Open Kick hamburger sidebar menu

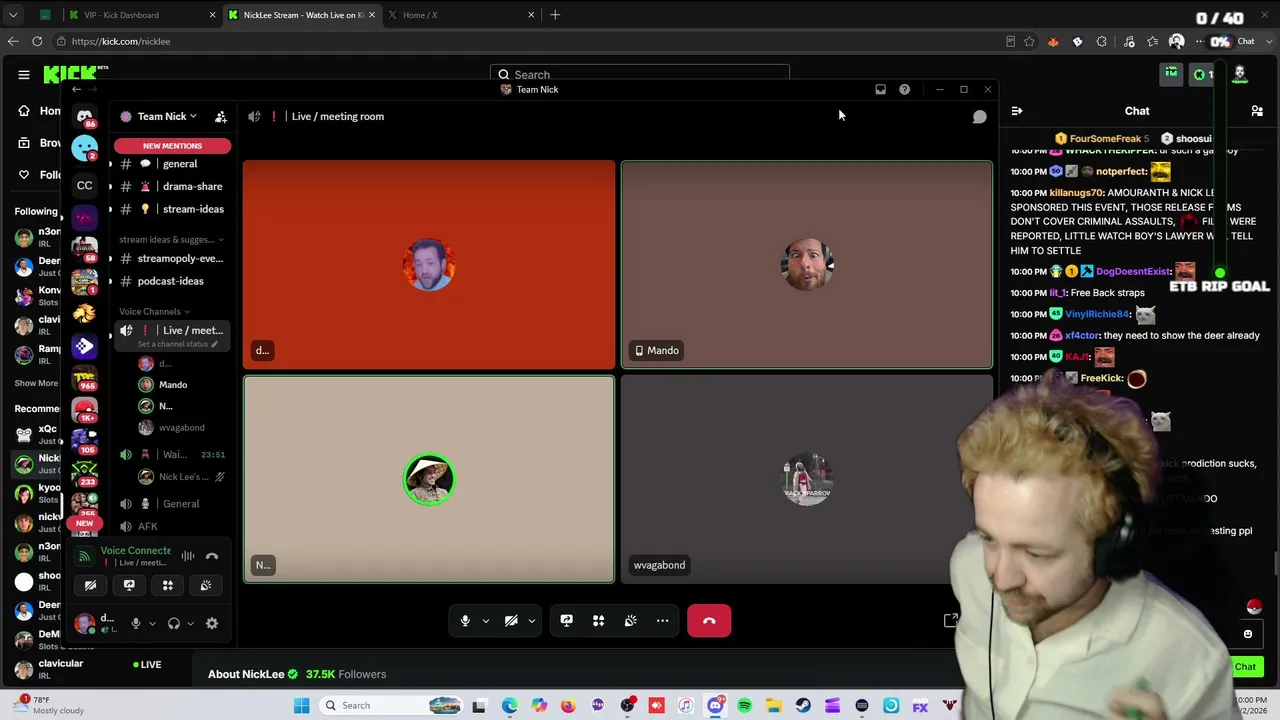click(24, 75)
